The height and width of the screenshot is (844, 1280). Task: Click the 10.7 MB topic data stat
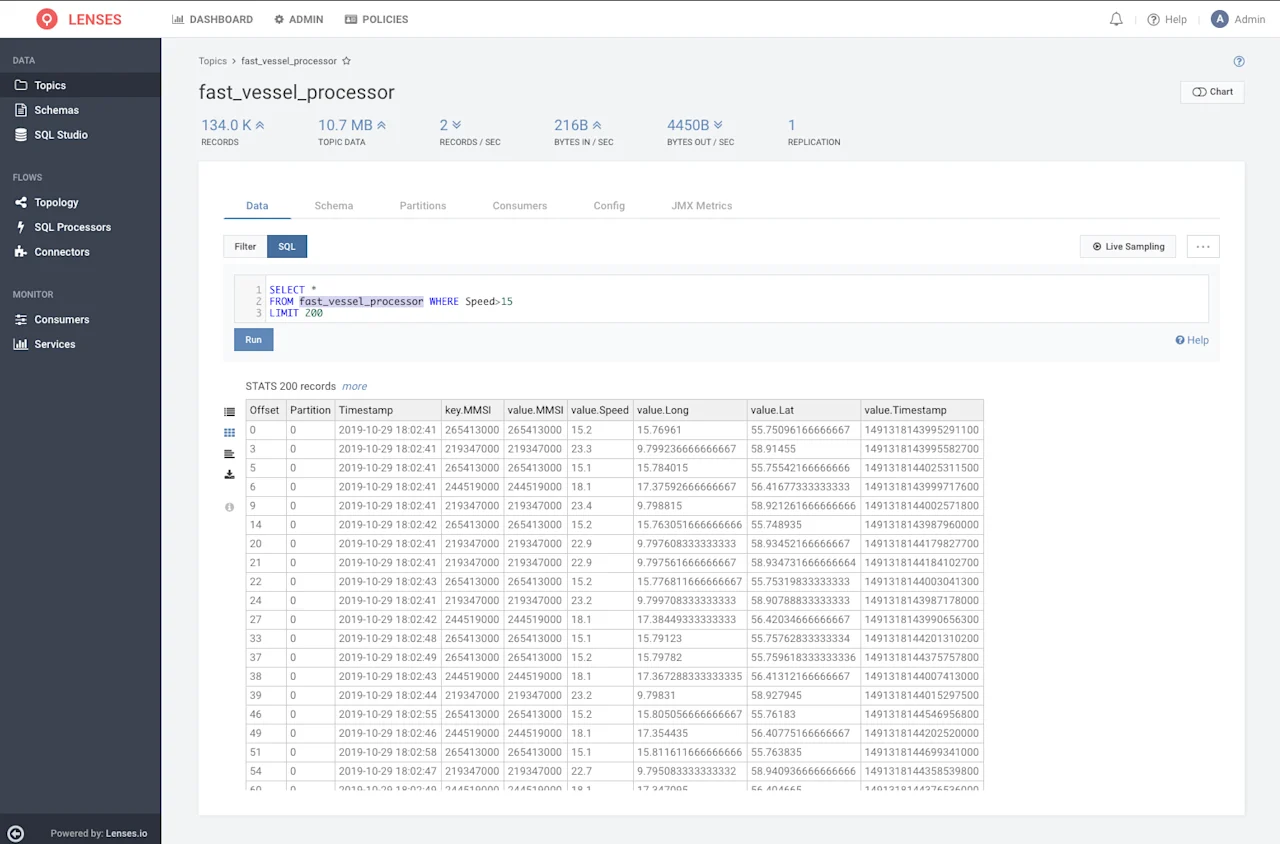click(x=352, y=131)
